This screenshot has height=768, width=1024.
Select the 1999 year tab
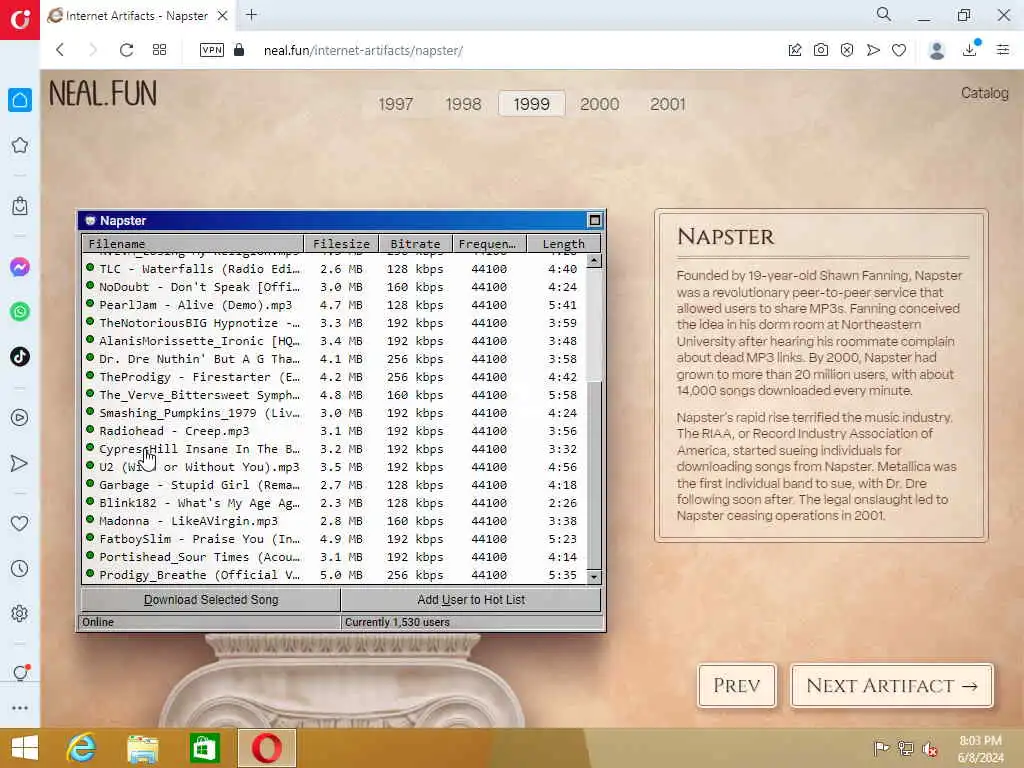tap(532, 104)
